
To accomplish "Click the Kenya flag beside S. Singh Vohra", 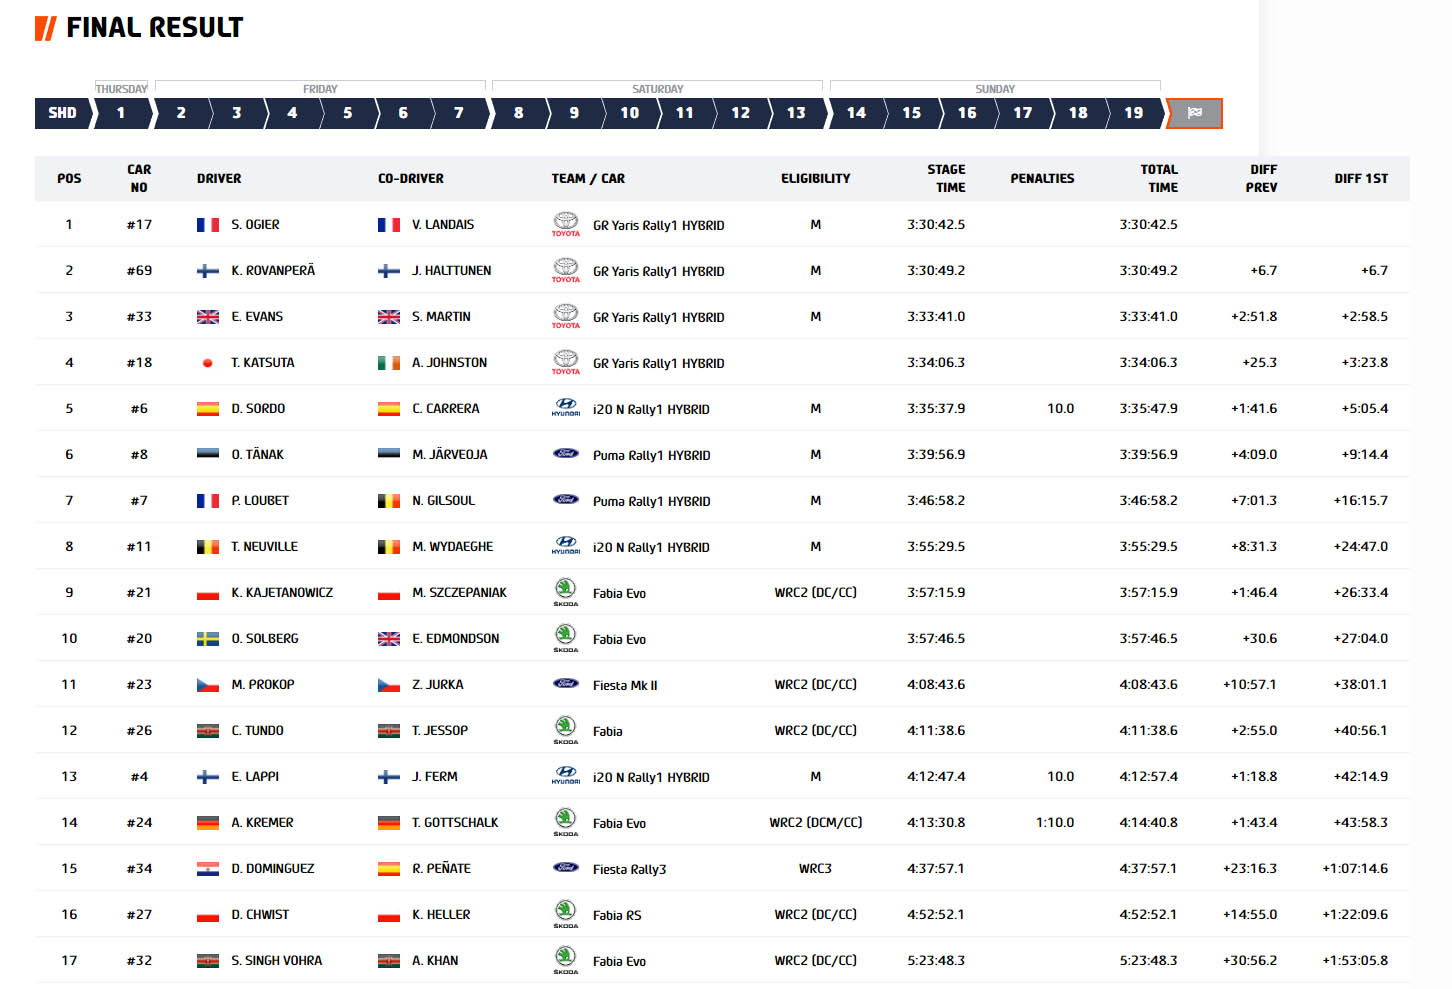I will (x=208, y=961).
